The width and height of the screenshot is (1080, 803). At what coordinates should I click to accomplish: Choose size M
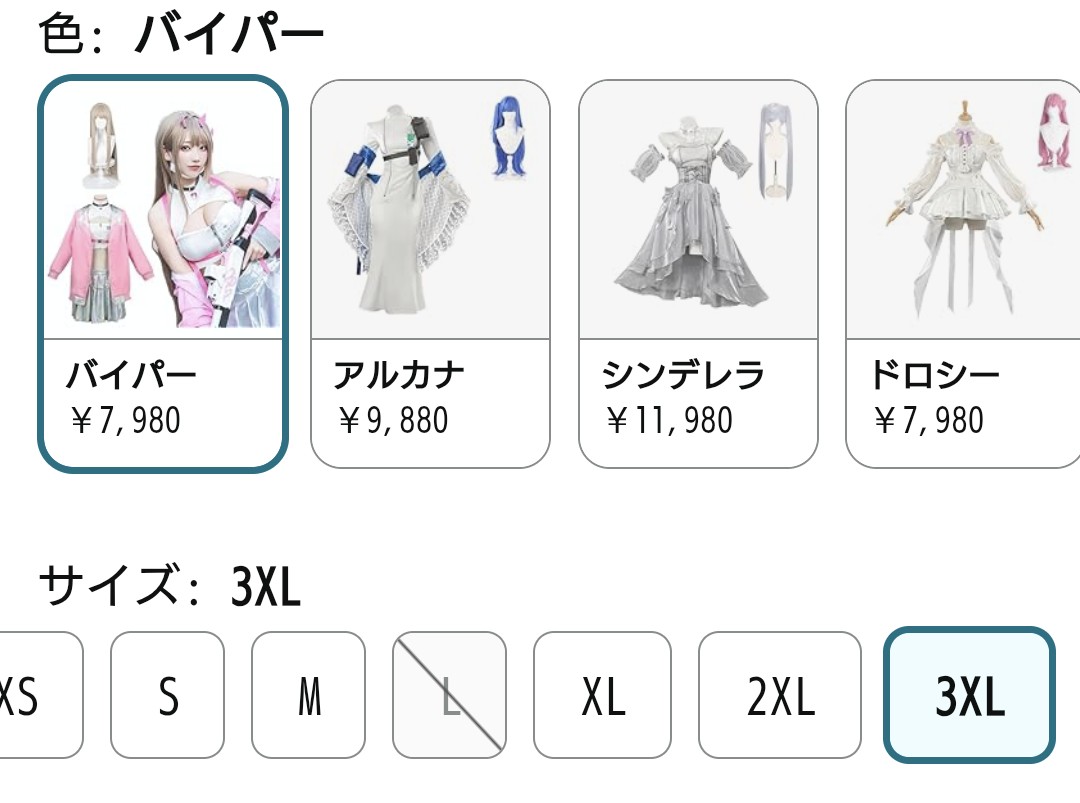tap(309, 695)
